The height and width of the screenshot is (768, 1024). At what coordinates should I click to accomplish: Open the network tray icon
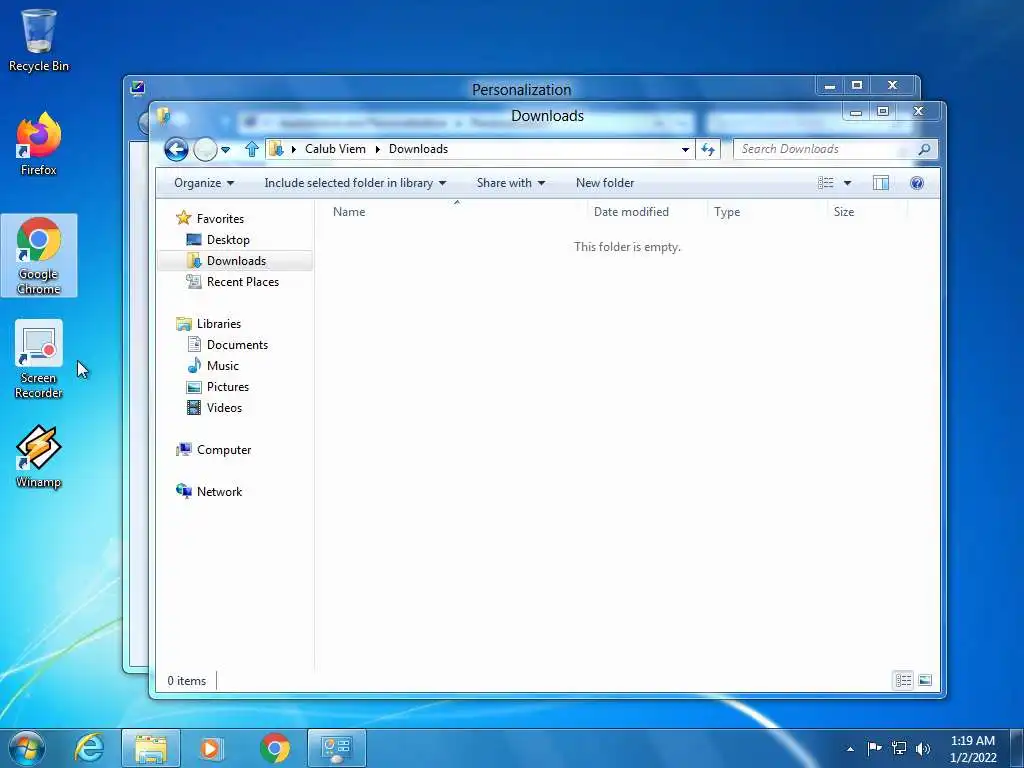click(899, 748)
